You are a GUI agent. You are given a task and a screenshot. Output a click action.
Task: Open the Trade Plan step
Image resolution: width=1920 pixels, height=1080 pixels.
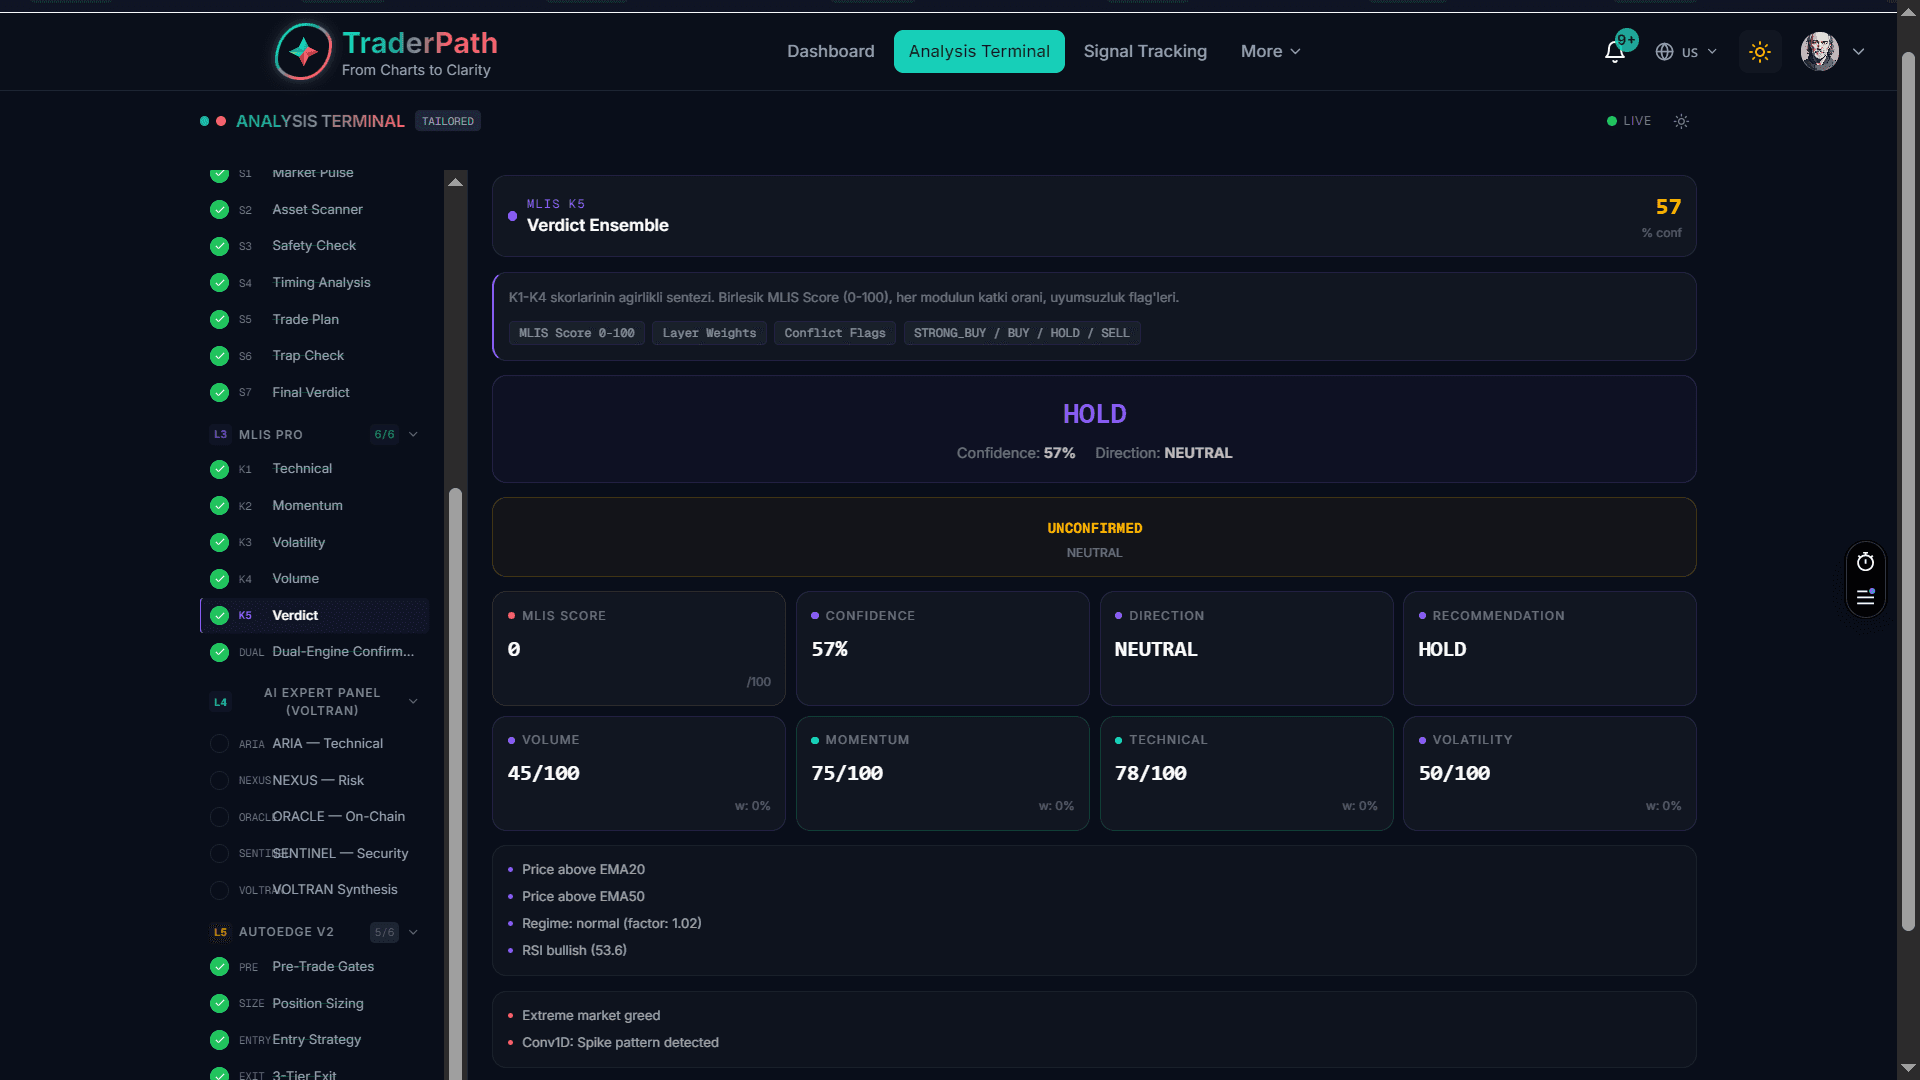pyautogui.click(x=315, y=320)
